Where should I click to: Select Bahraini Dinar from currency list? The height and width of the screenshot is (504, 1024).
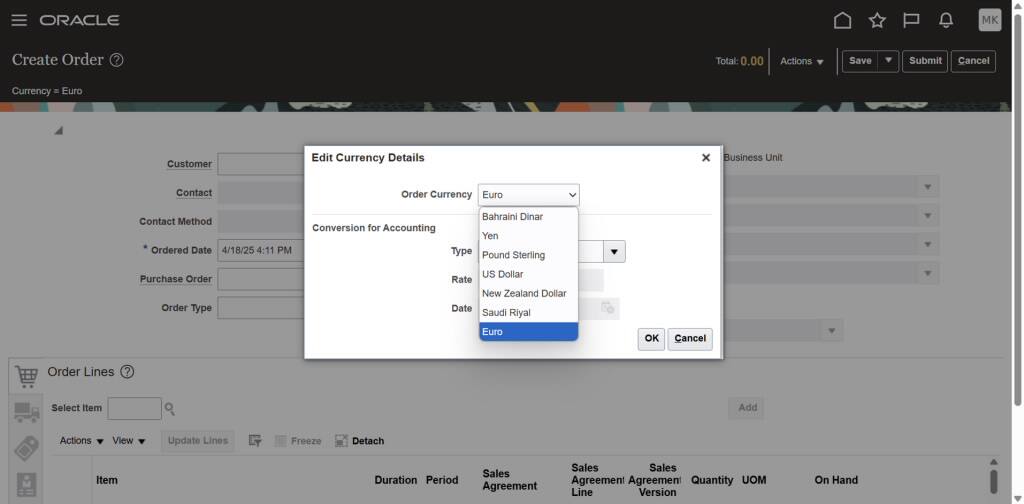pyautogui.click(x=528, y=217)
